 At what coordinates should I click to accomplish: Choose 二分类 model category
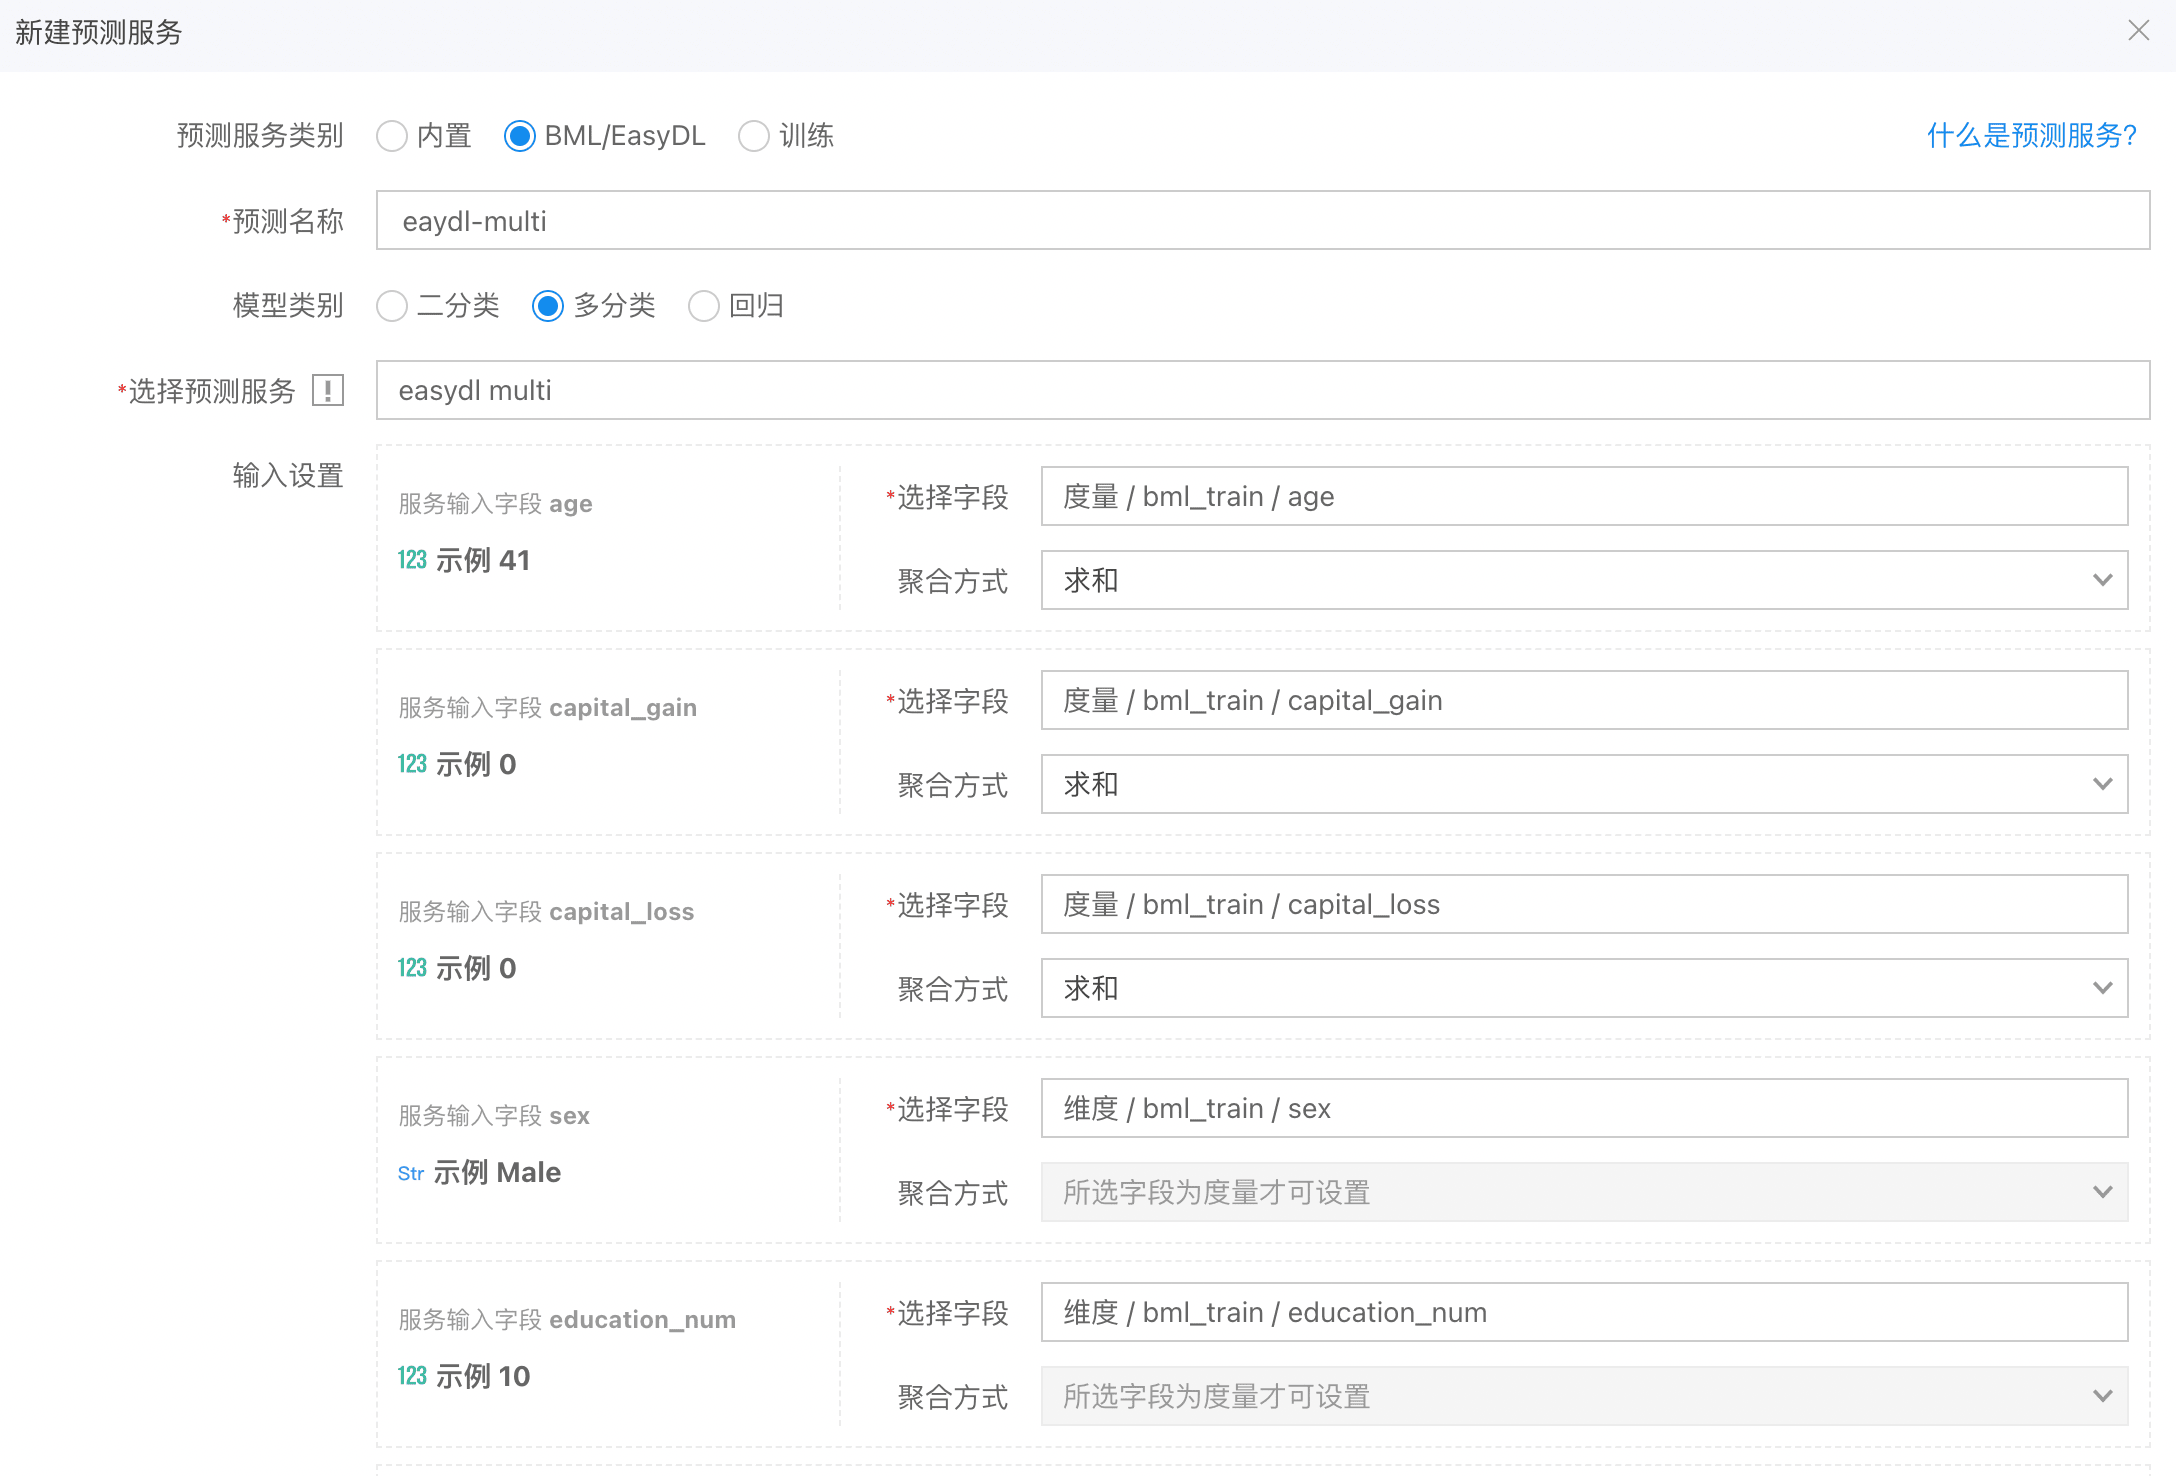392,306
